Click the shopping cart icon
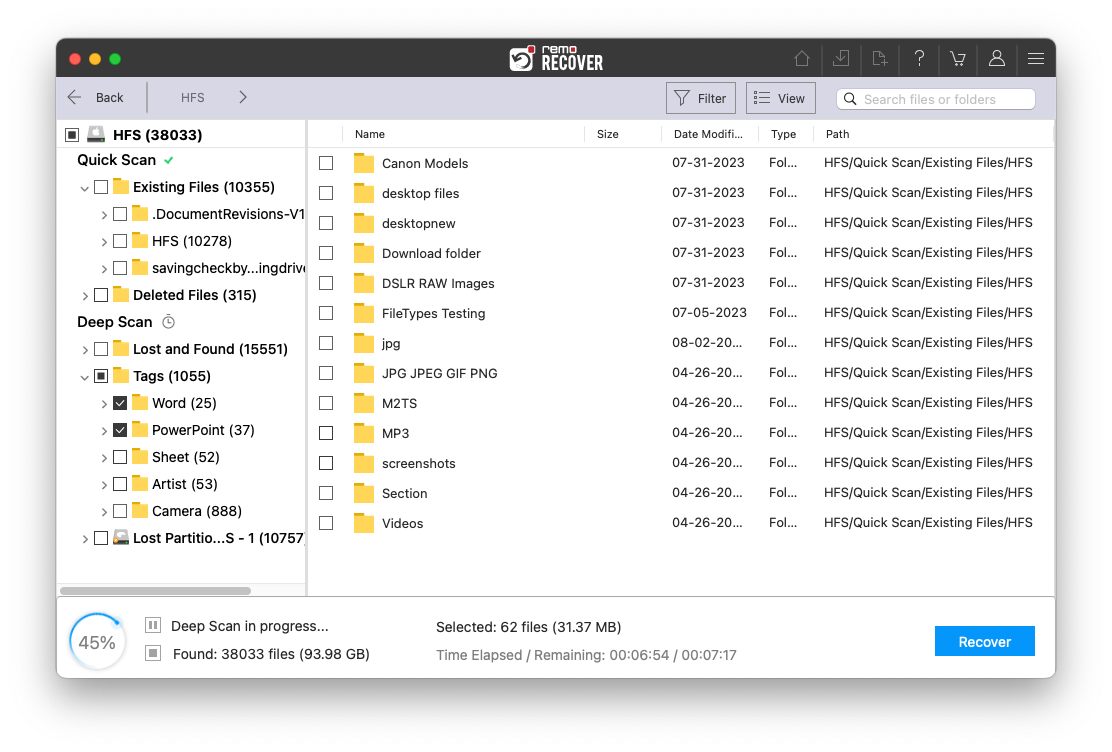This screenshot has width=1112, height=752. [957, 59]
